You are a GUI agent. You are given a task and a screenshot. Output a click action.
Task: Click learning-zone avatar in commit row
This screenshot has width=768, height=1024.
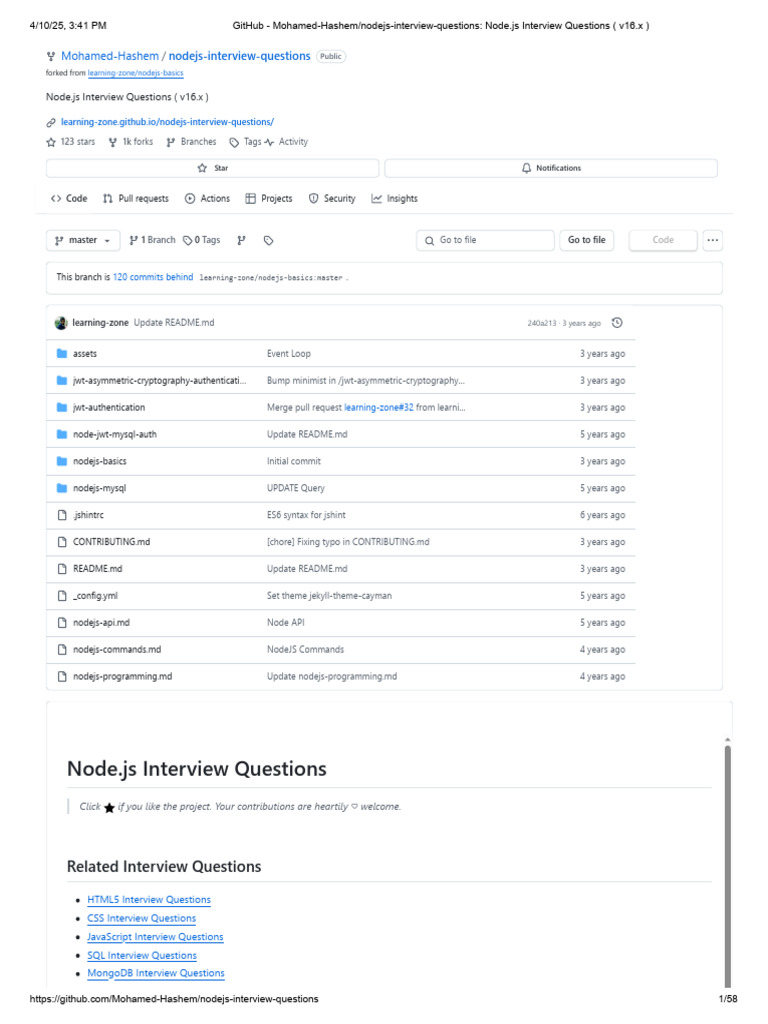pyautogui.click(x=61, y=323)
